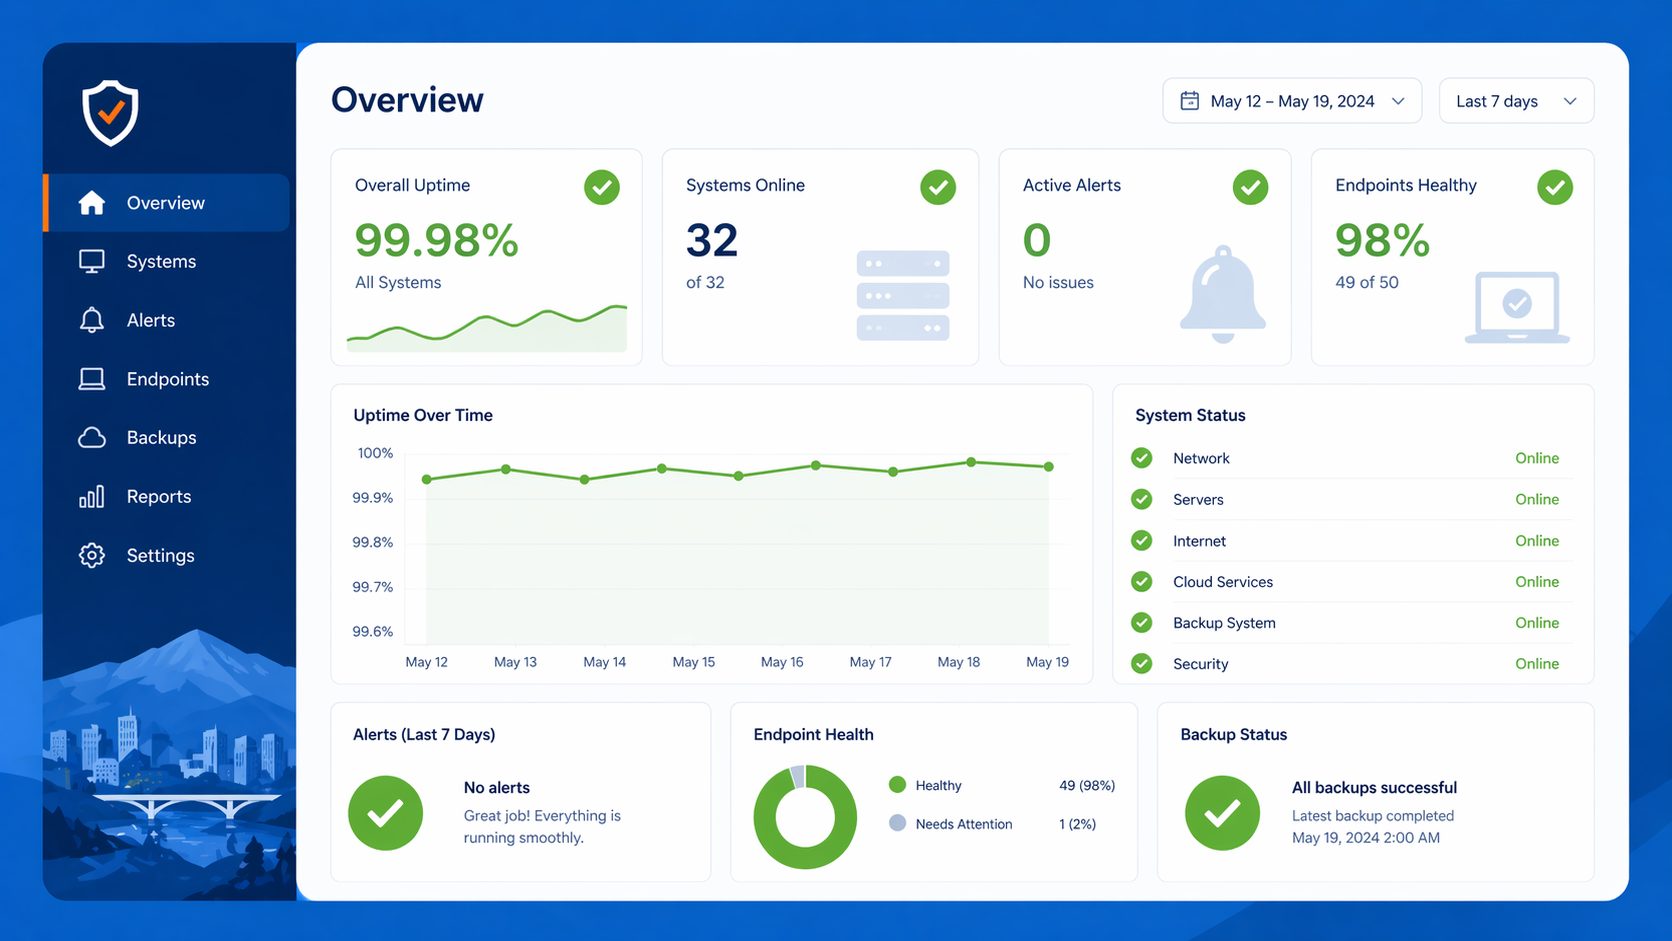Open Backups using the cloud icon
1672x941 pixels.
(x=91, y=437)
